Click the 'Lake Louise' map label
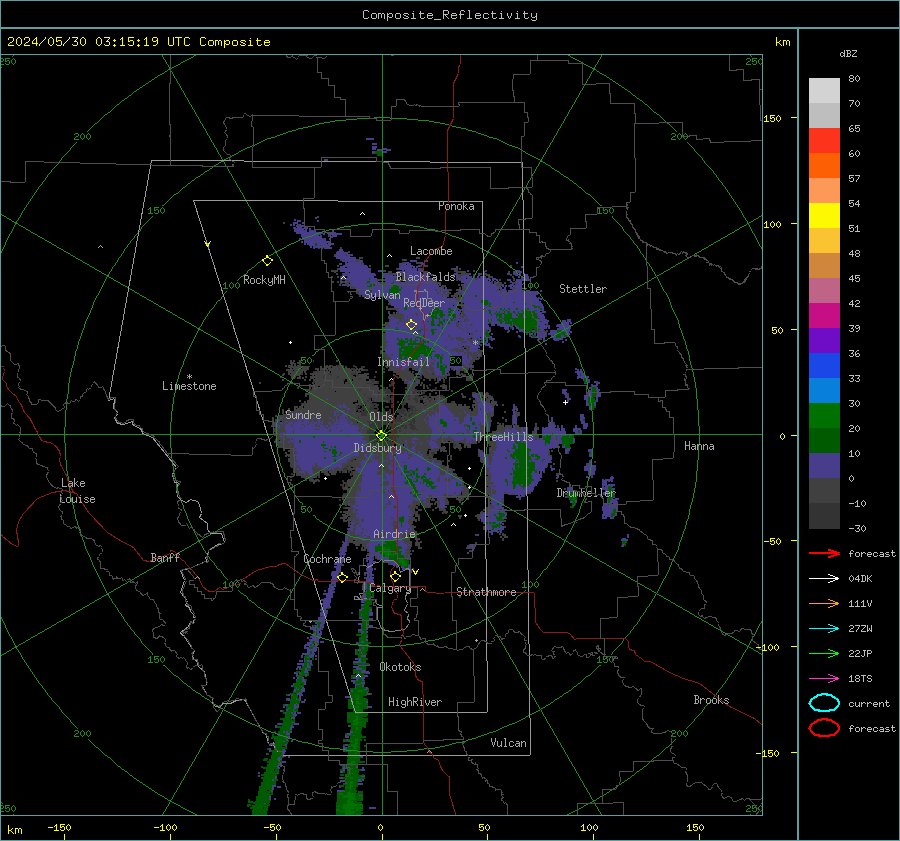The image size is (900, 841). [77, 491]
